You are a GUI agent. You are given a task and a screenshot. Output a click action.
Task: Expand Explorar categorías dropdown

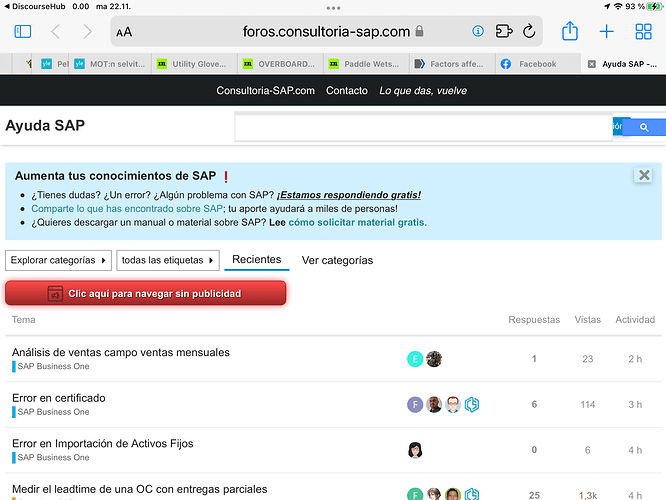tap(58, 260)
